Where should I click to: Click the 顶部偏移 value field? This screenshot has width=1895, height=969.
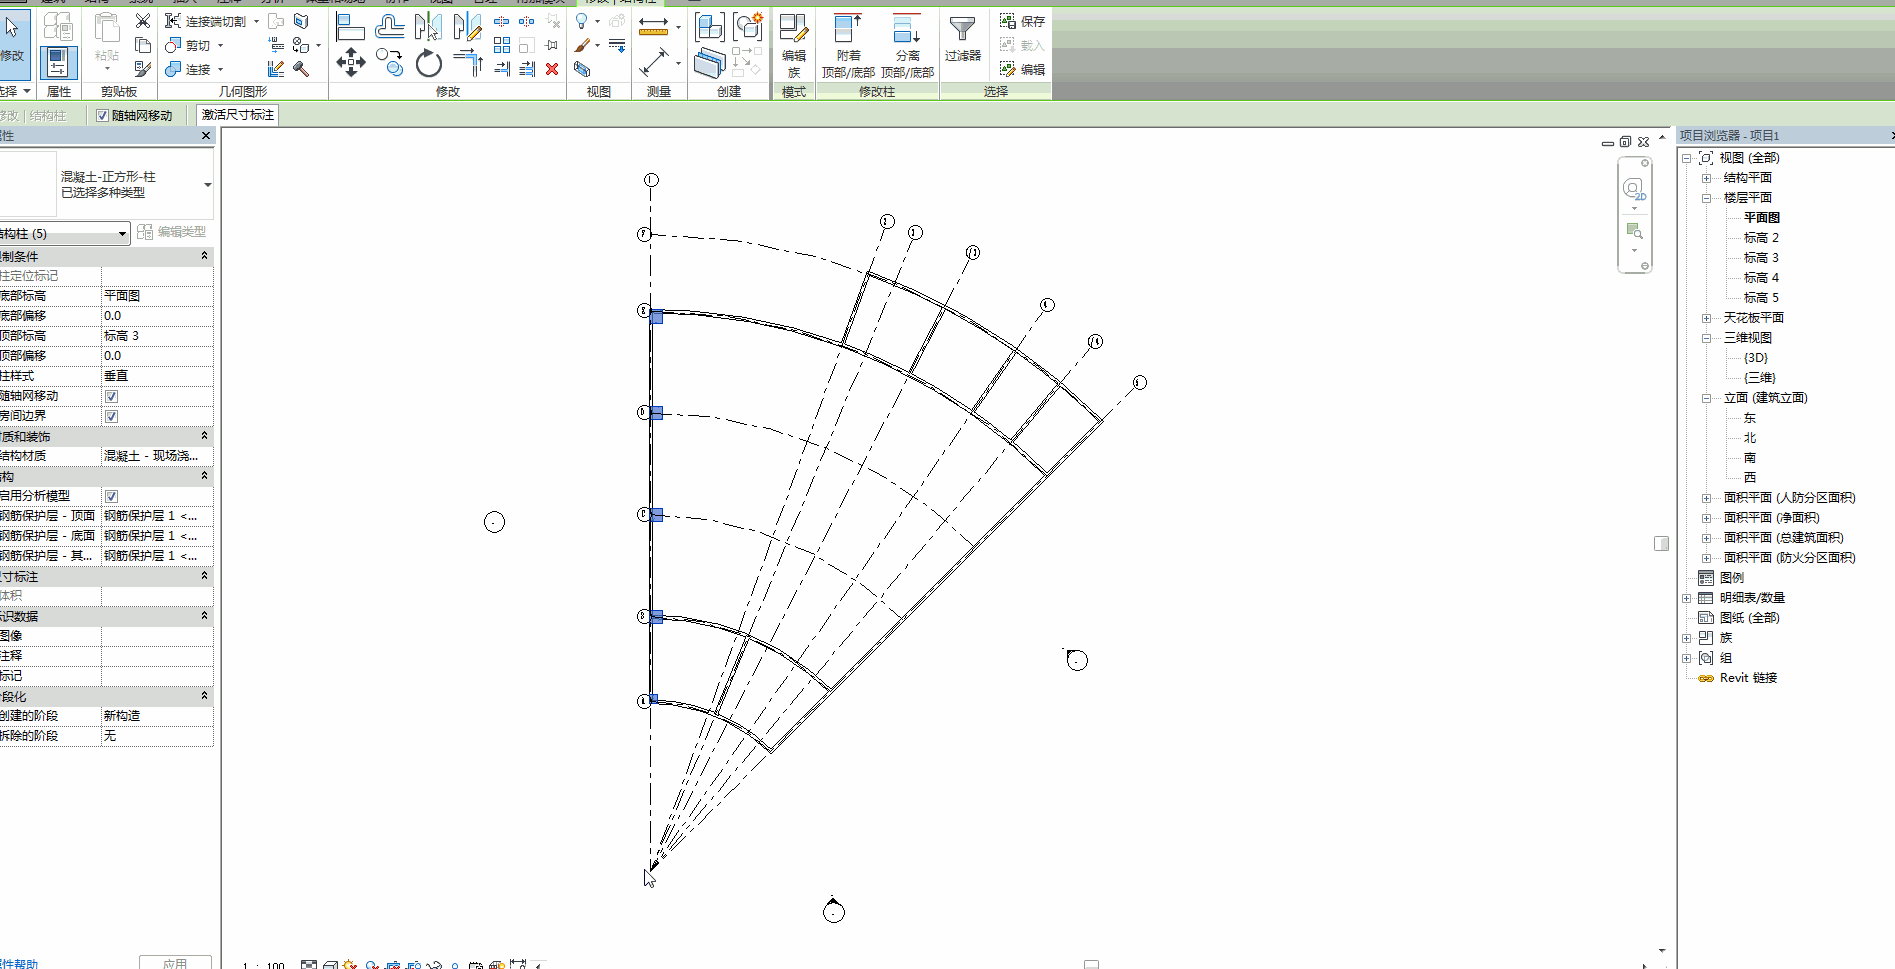(x=157, y=356)
